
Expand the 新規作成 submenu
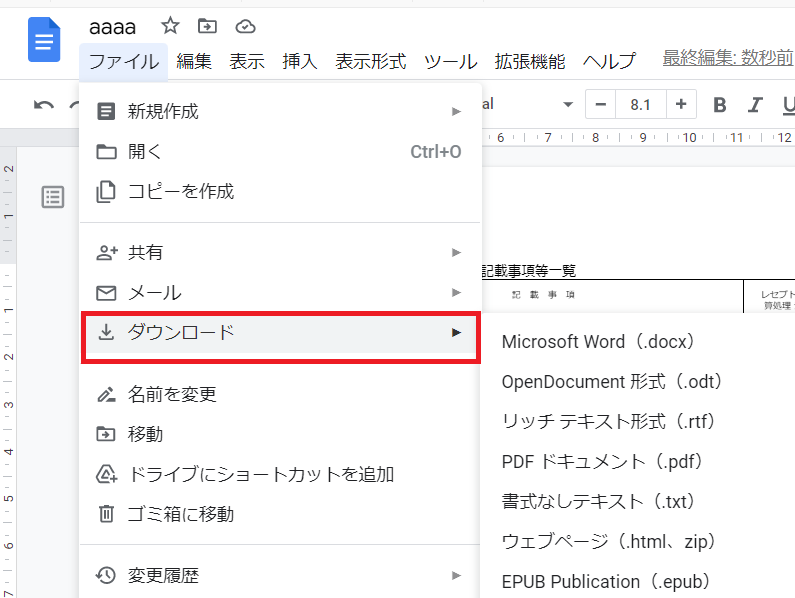pyautogui.click(x=280, y=111)
